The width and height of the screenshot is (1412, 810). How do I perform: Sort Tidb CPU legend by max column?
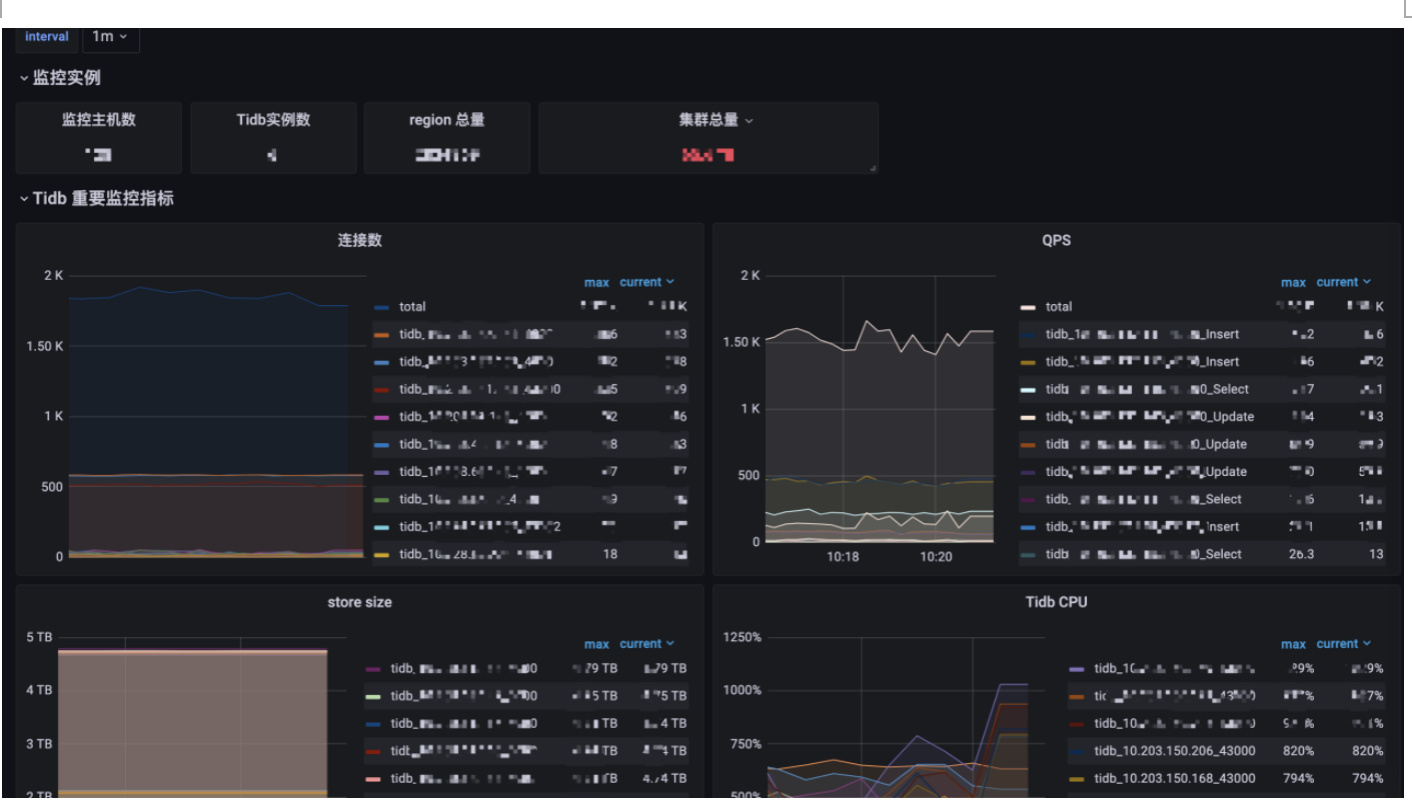click(x=1293, y=645)
